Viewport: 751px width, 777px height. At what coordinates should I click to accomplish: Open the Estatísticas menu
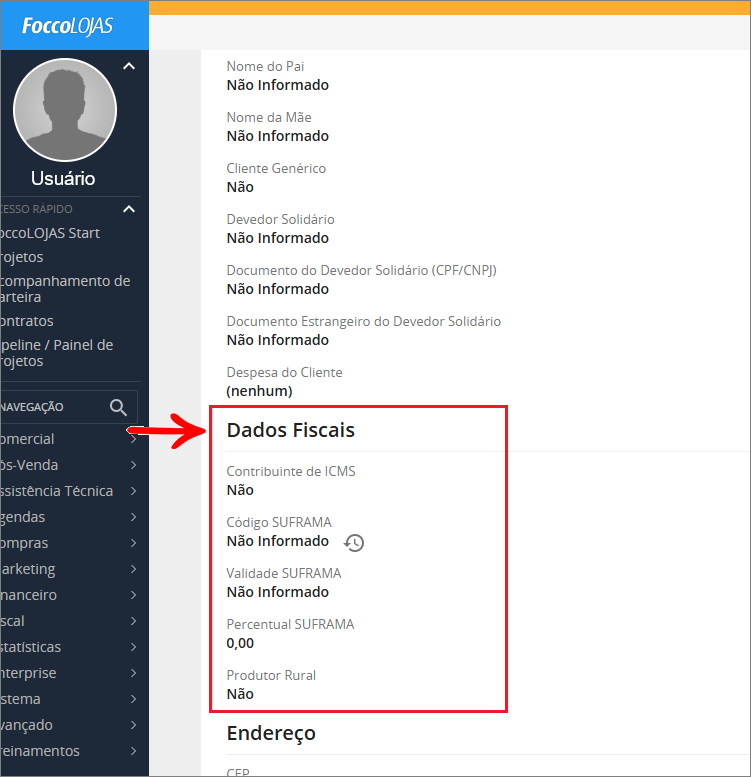click(31, 647)
